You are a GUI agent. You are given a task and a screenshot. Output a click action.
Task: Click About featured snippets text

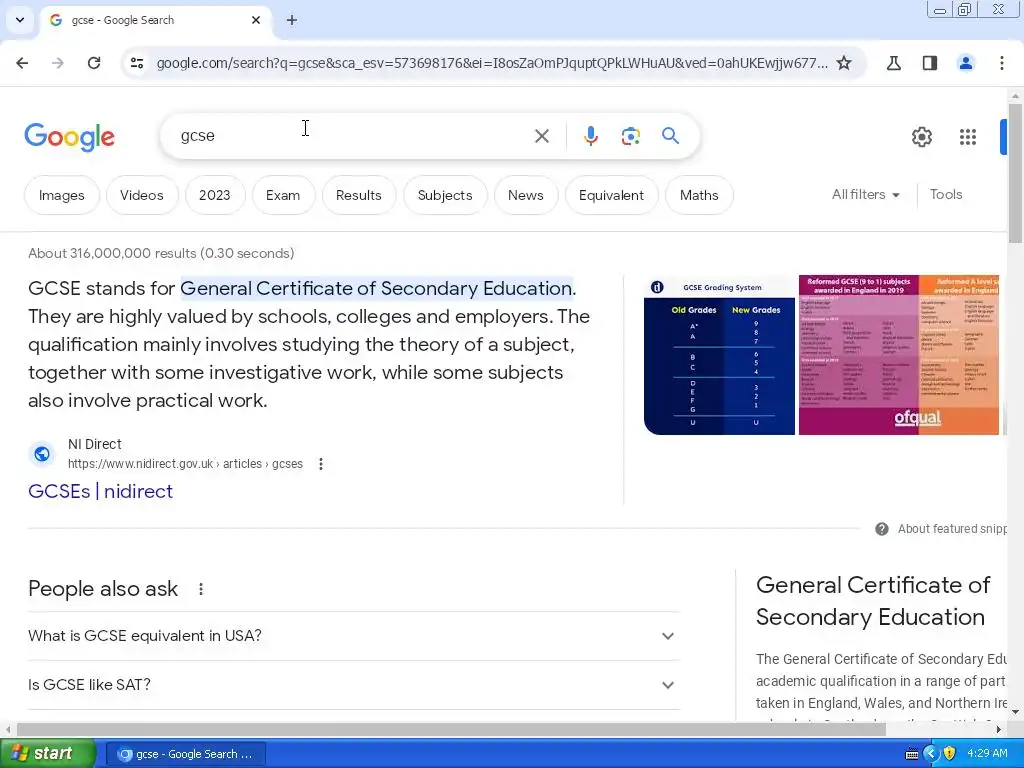pos(952,529)
